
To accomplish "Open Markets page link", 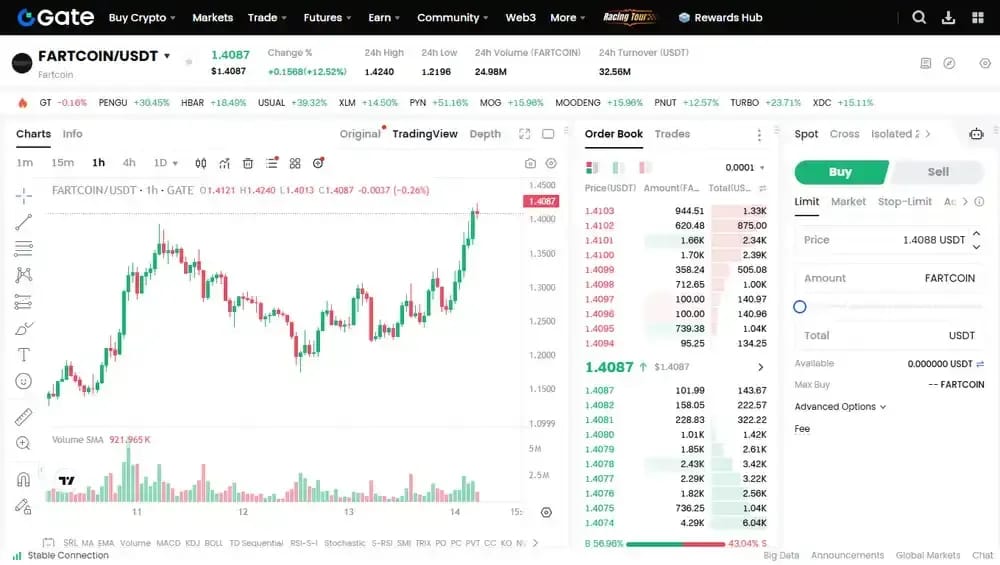I will [212, 18].
